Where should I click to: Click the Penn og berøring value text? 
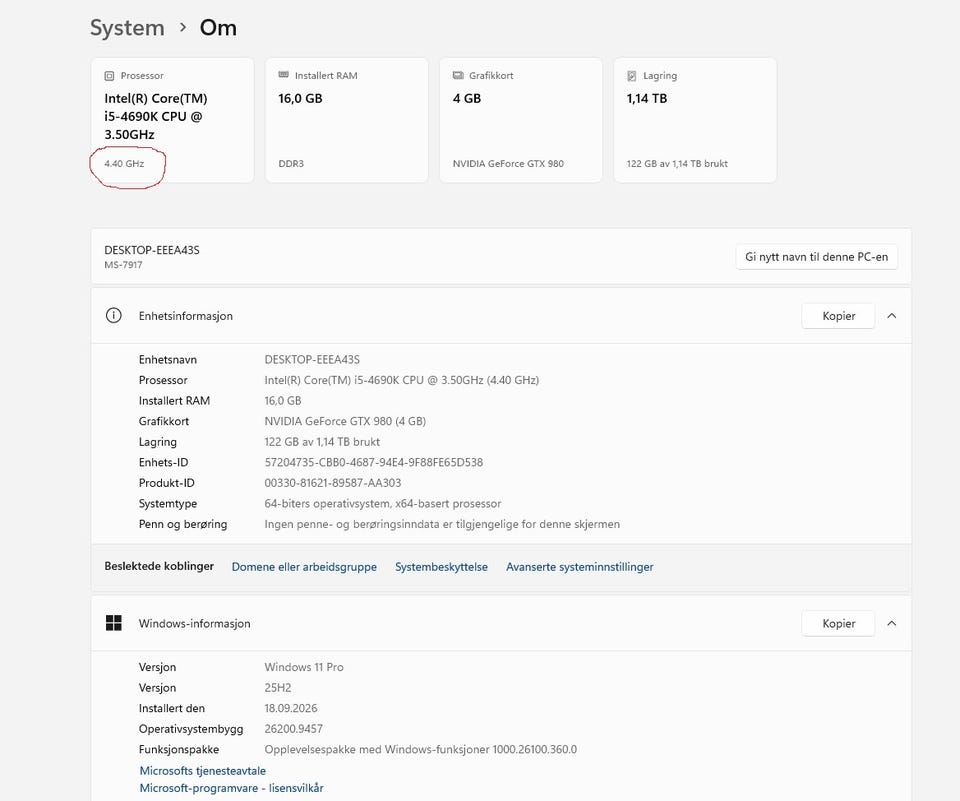(442, 524)
